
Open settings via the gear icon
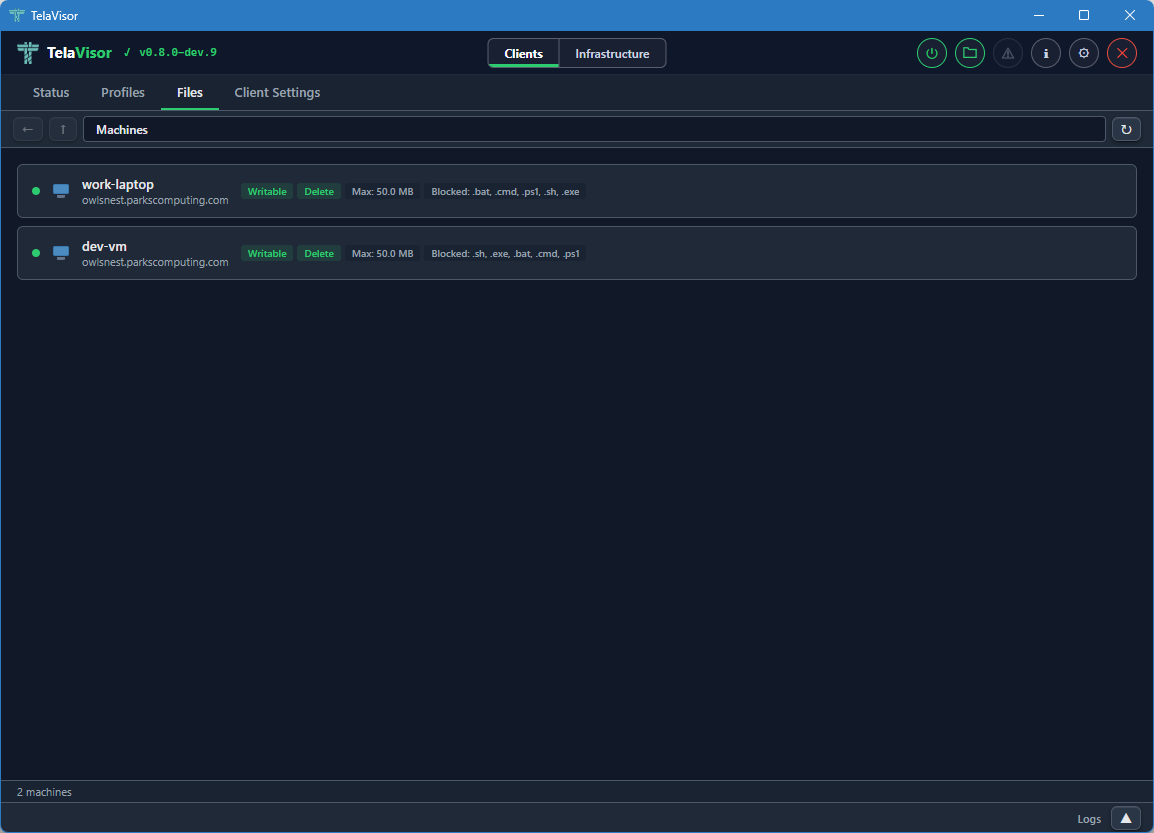coord(1083,53)
